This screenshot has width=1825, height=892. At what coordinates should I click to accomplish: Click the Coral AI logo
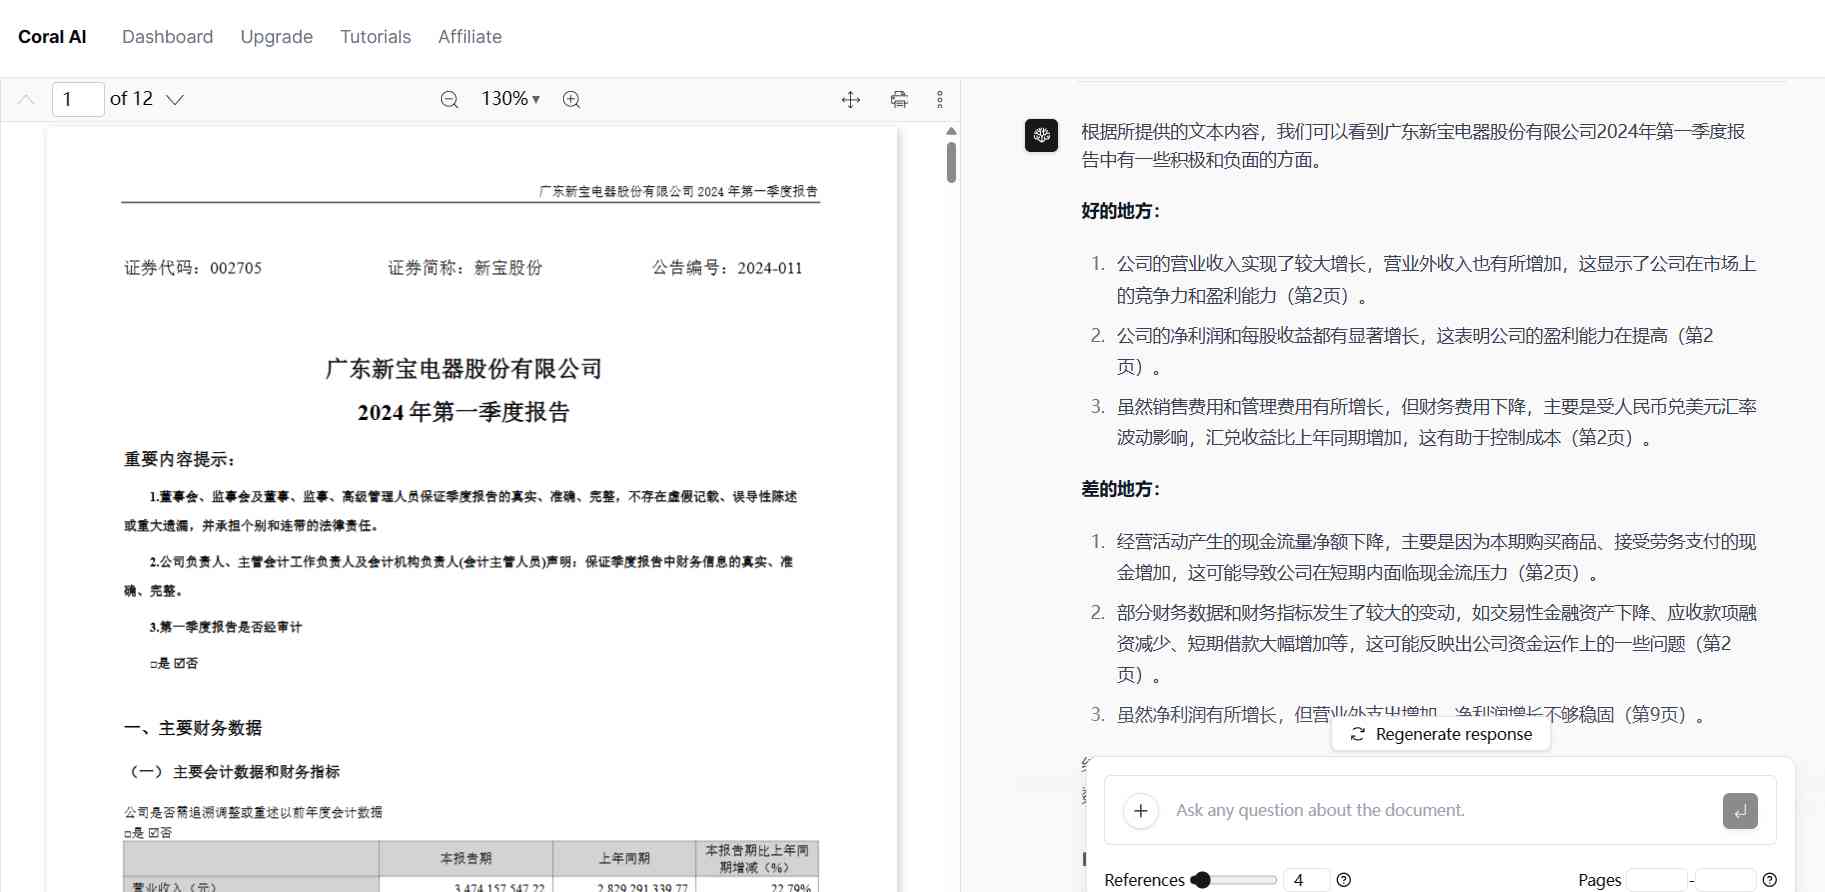pyautogui.click(x=52, y=37)
